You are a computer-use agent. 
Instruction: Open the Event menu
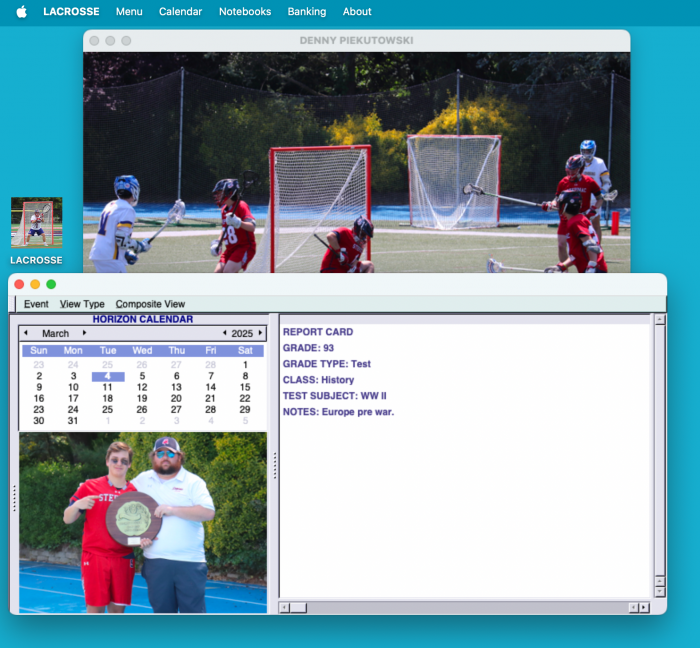[36, 304]
